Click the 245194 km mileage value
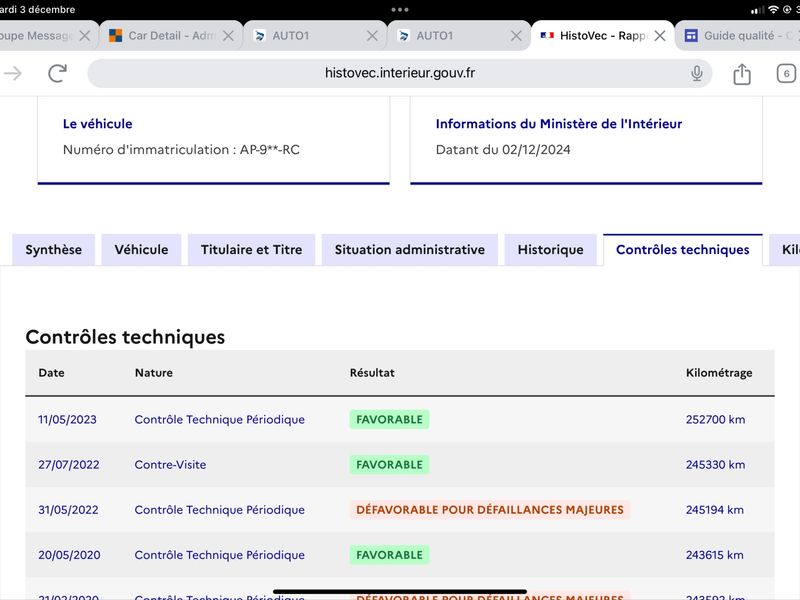This screenshot has height=600, width=800. pyautogui.click(x=715, y=510)
